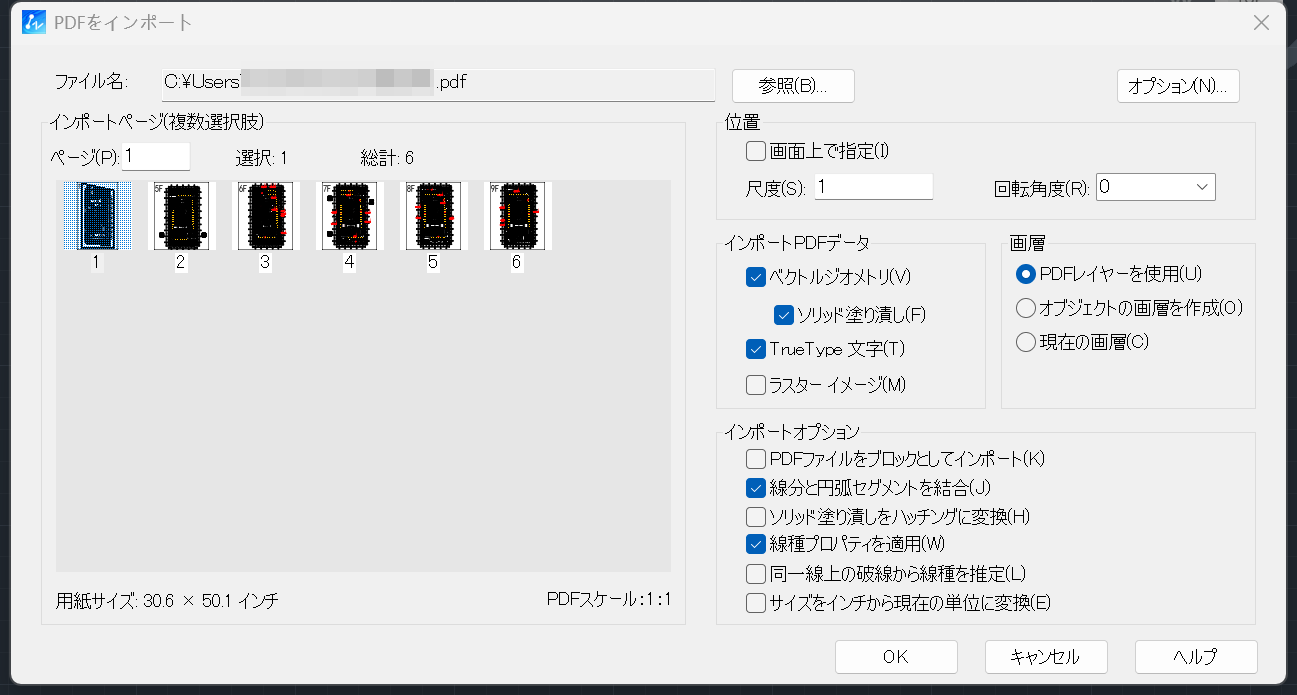Click the PDF import app icon in title bar
This screenshot has height=695, width=1297.
point(34,22)
